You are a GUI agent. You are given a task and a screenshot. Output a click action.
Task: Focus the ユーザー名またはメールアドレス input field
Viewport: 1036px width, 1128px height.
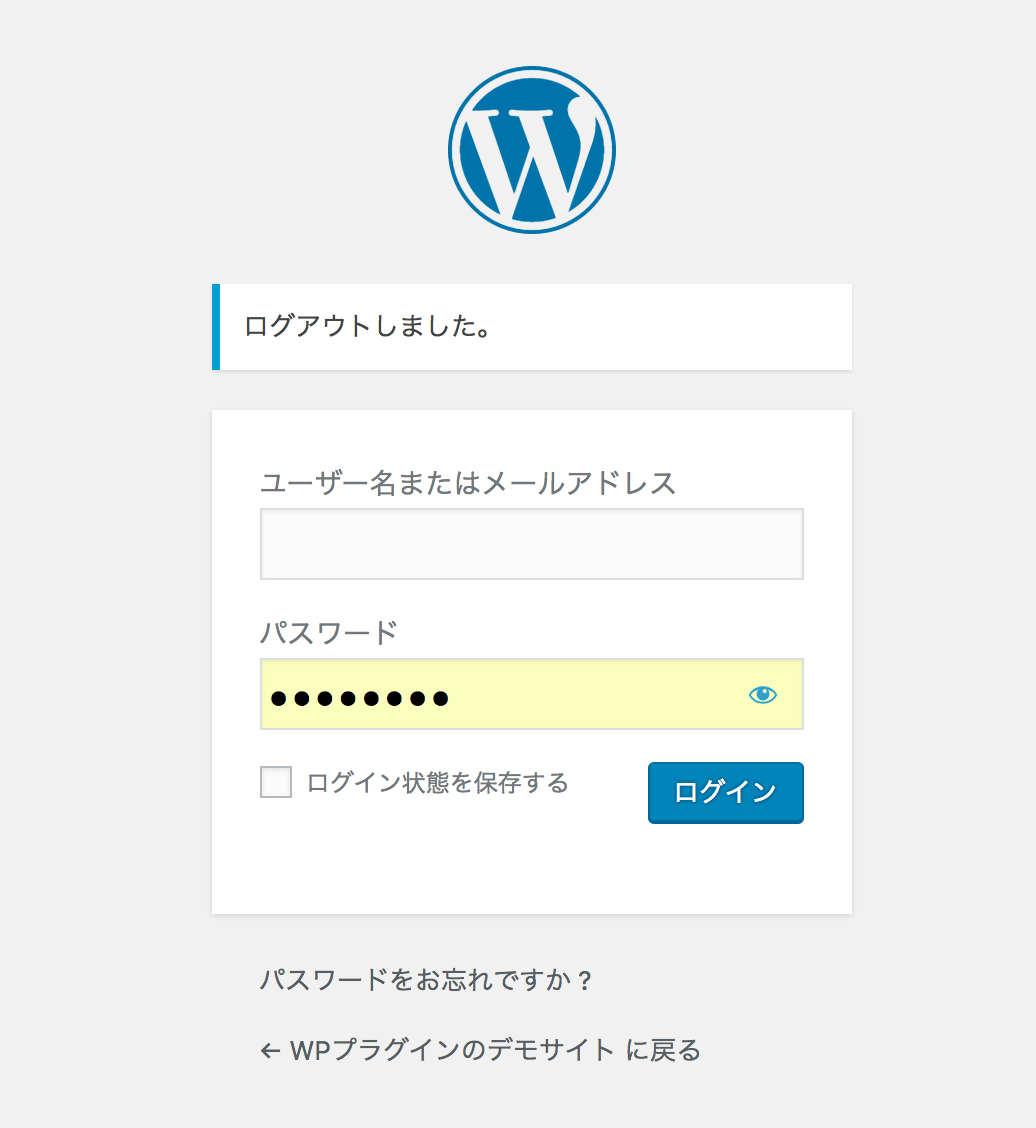coord(532,544)
